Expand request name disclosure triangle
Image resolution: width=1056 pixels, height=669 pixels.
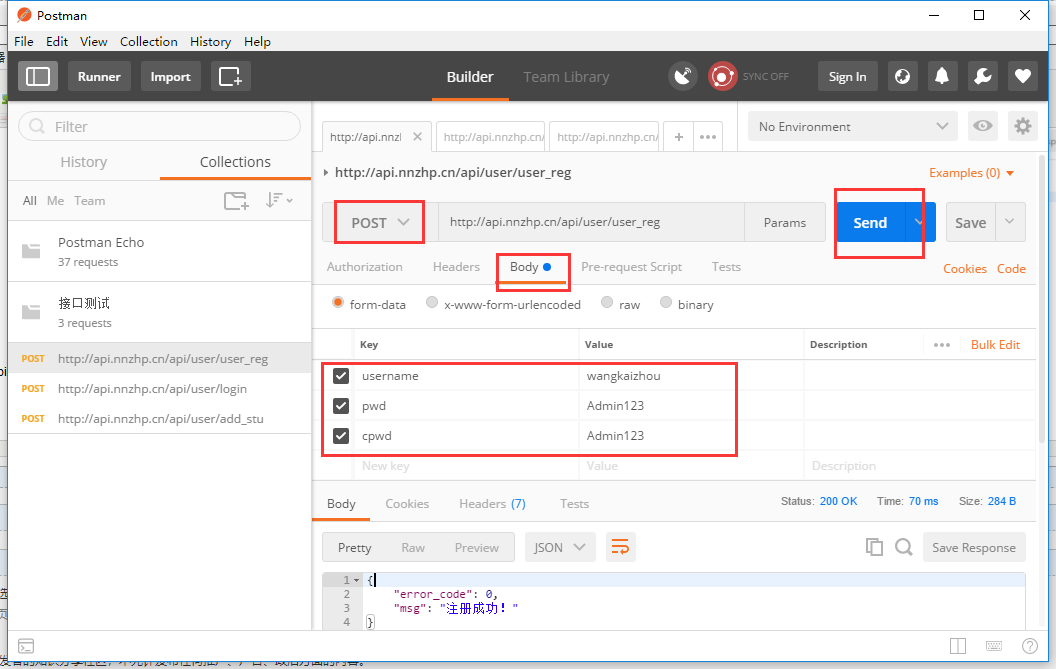click(326, 172)
